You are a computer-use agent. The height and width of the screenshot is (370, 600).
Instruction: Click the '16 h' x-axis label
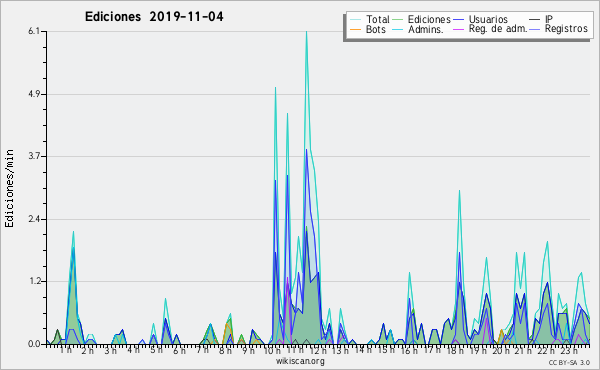tap(409, 350)
